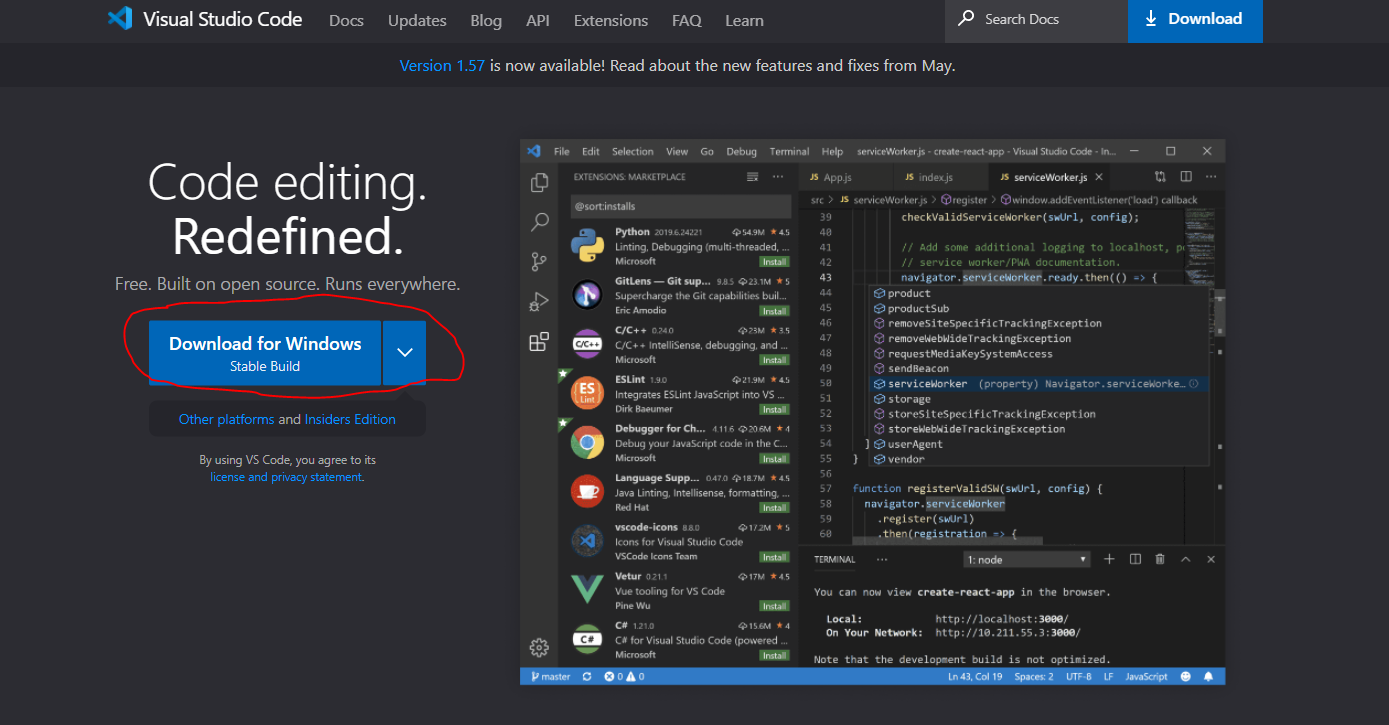Open the 1: node terminal dropdown

[1027, 560]
